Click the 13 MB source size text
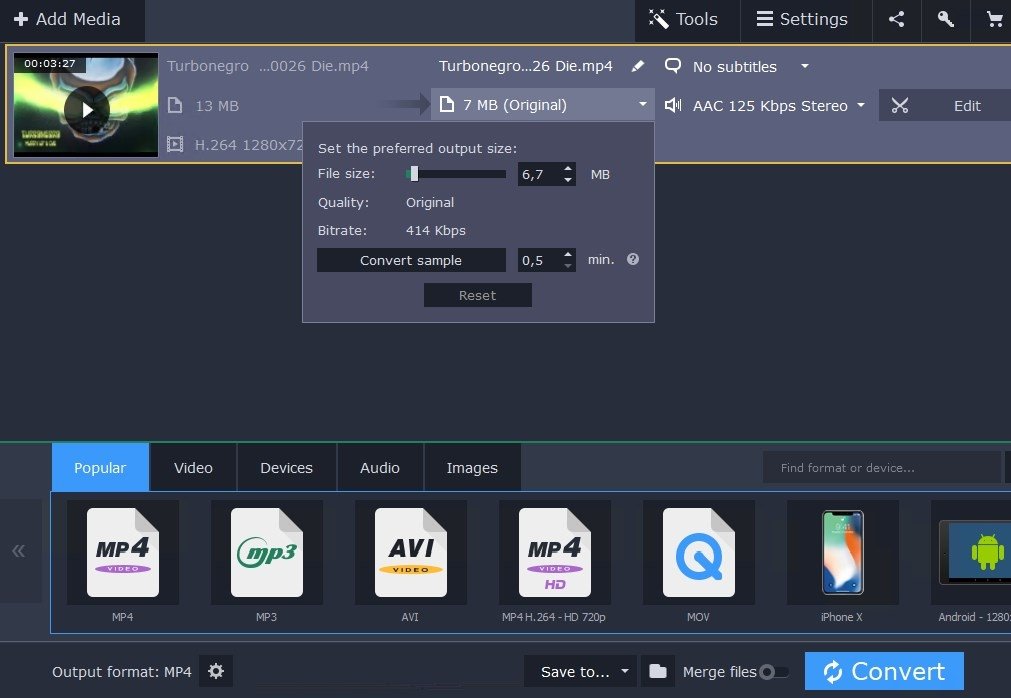The width and height of the screenshot is (1011, 698). click(217, 106)
